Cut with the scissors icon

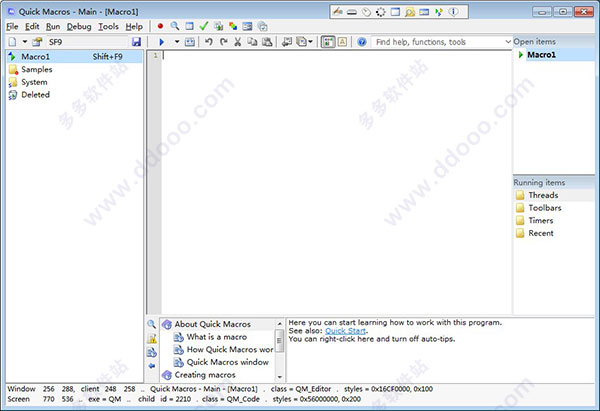tap(238, 42)
